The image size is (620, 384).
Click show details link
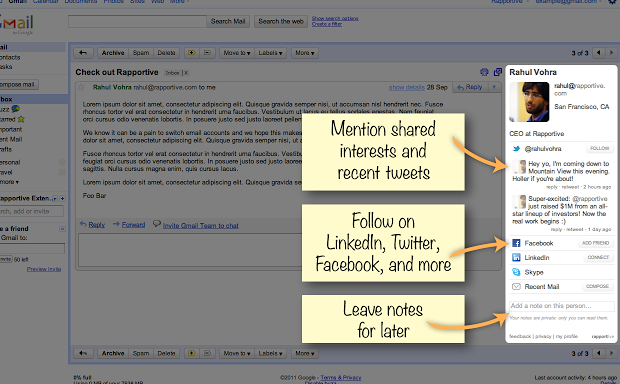click(x=406, y=87)
